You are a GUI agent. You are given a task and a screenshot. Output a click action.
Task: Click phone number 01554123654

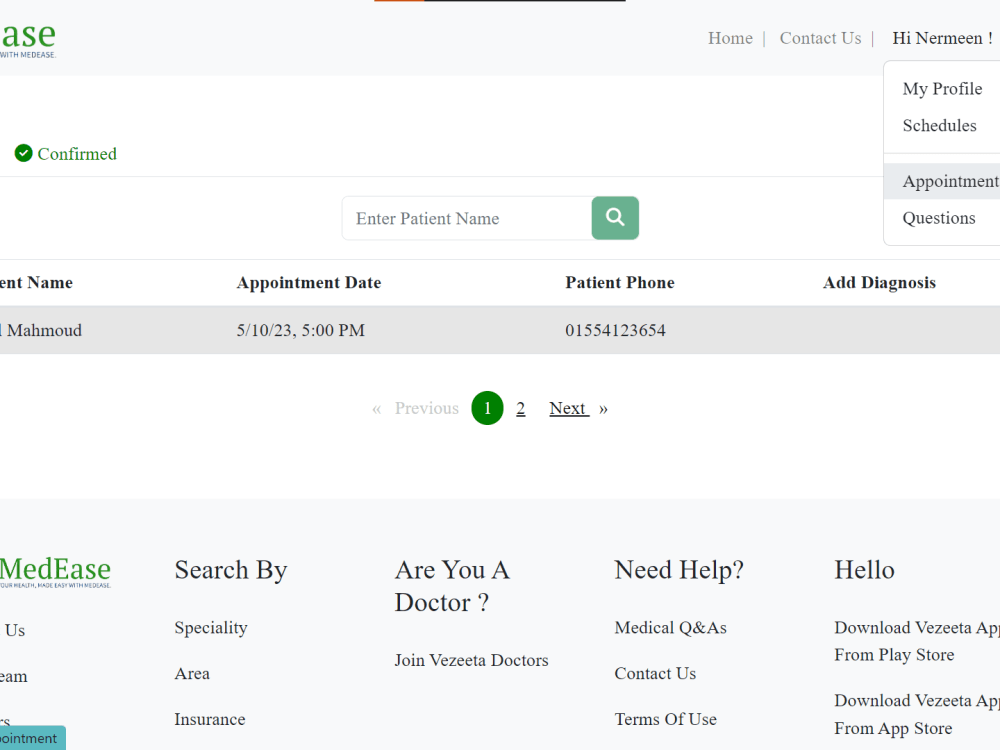(x=615, y=330)
